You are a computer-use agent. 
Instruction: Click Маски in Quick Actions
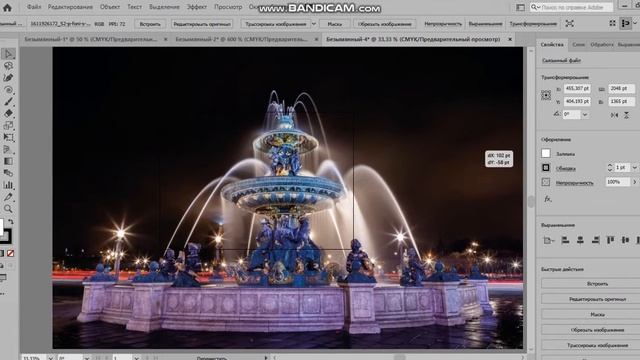598,315
